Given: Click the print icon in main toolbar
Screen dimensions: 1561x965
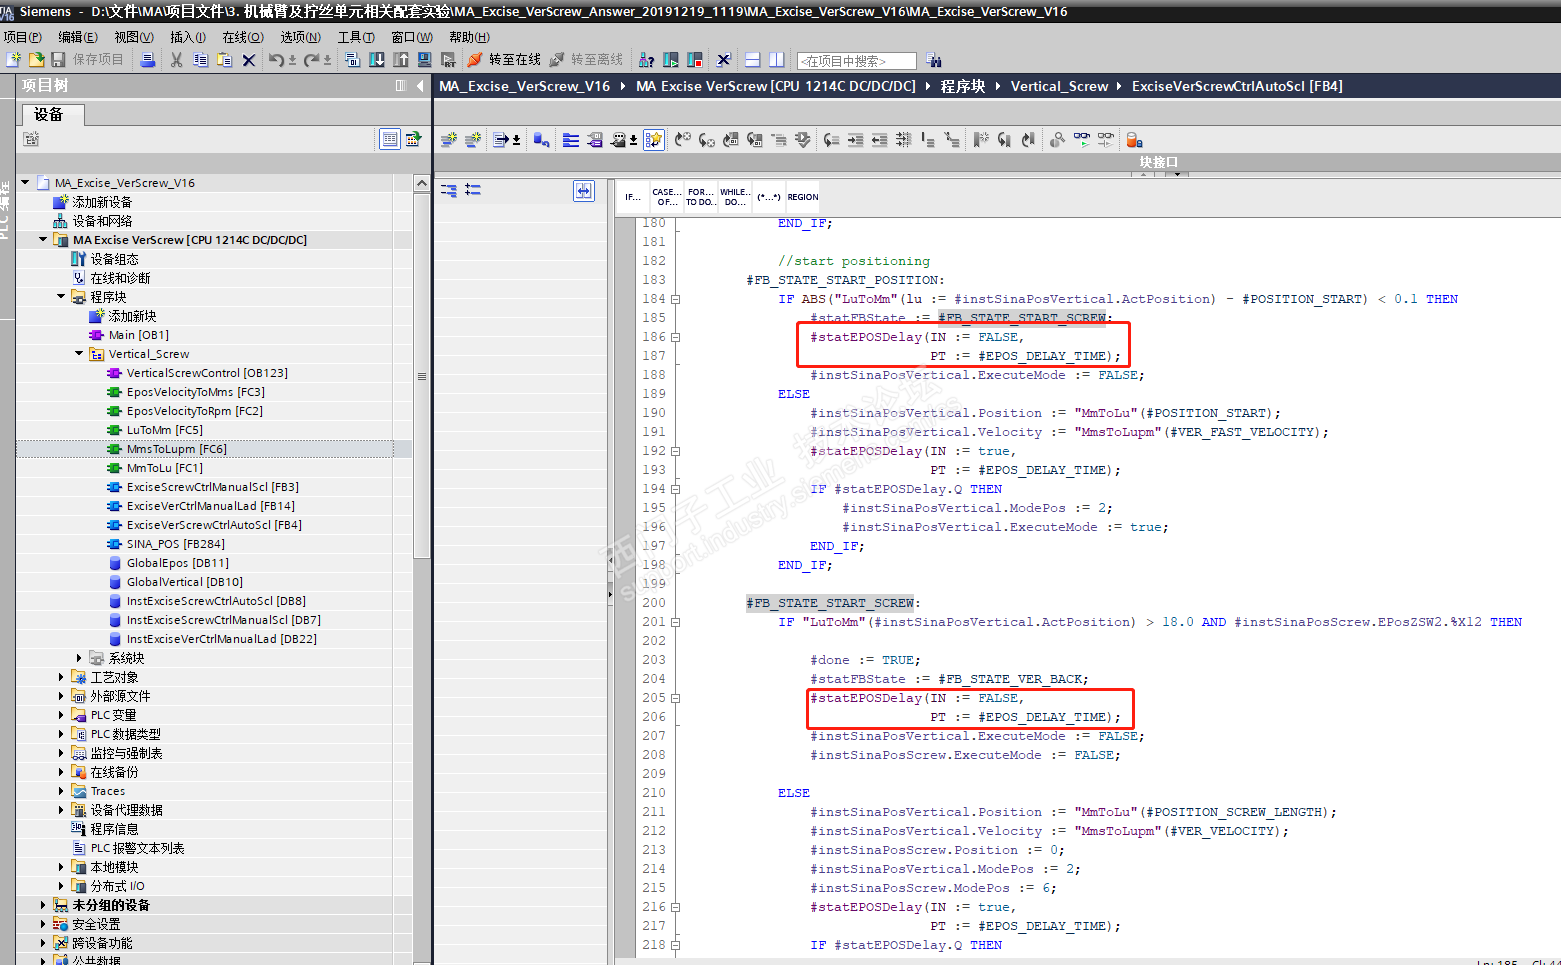Looking at the screenshot, I should [148, 60].
